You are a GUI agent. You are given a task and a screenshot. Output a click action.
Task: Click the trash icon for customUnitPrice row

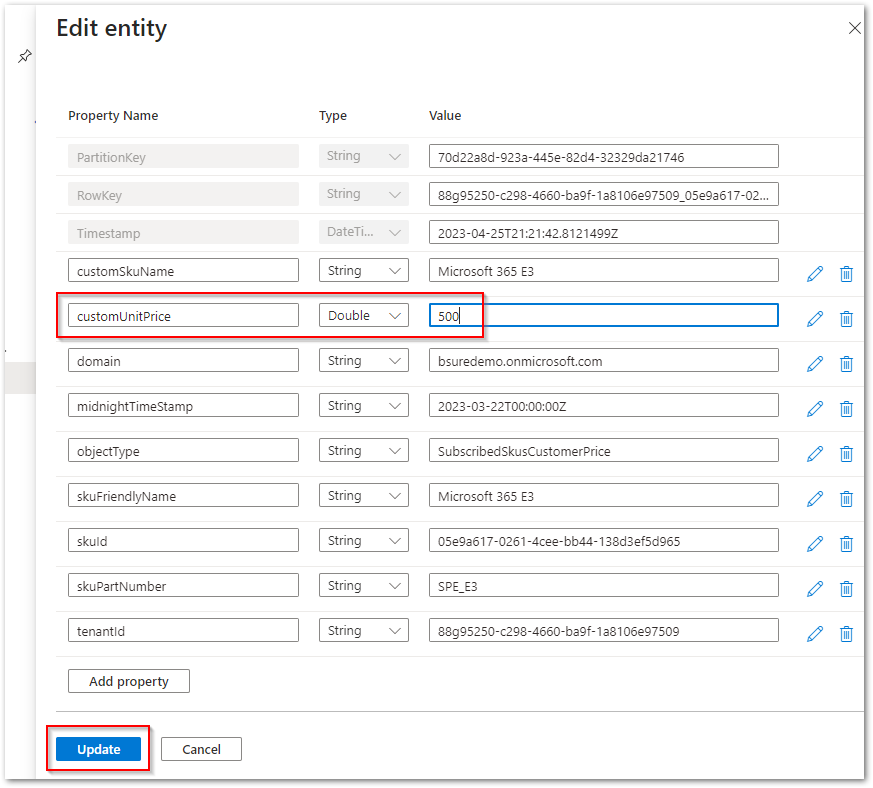click(846, 318)
